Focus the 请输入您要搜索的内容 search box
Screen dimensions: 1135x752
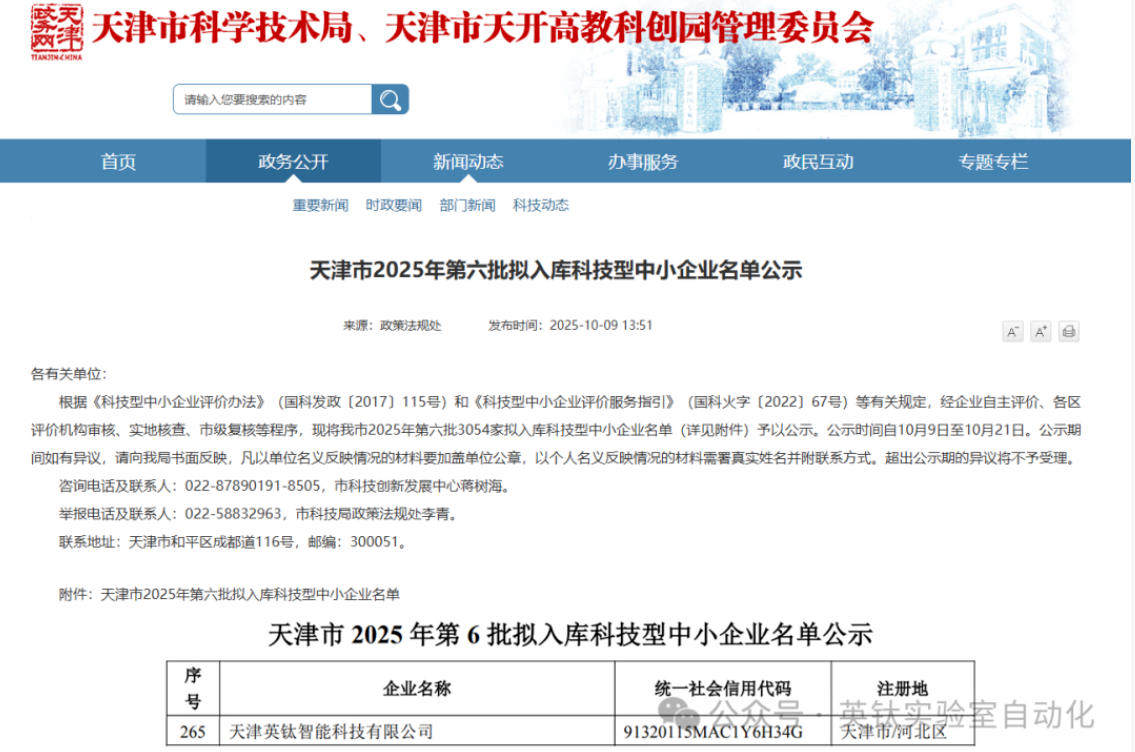coord(272,99)
